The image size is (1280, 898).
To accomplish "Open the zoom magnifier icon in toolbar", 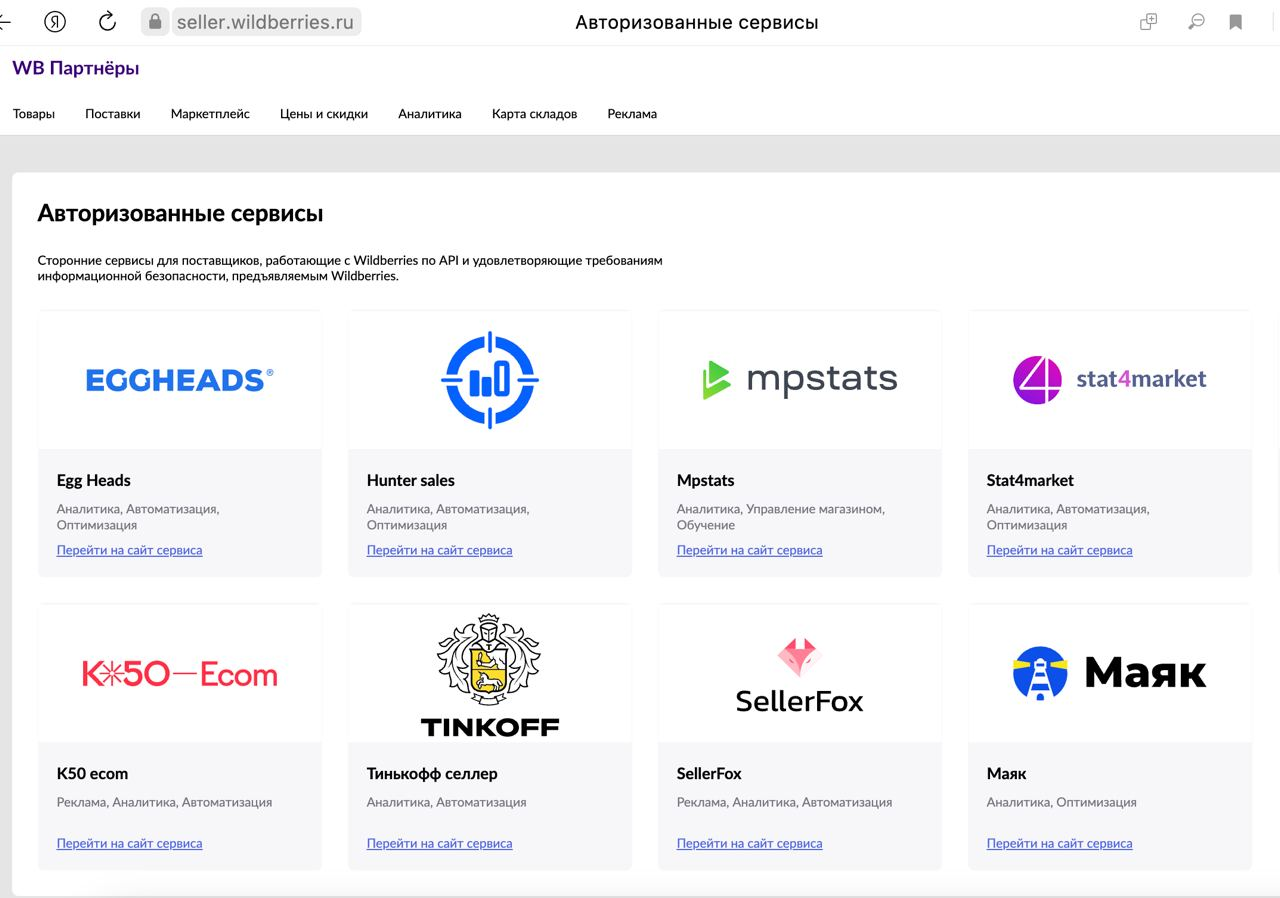I will [x=1195, y=22].
